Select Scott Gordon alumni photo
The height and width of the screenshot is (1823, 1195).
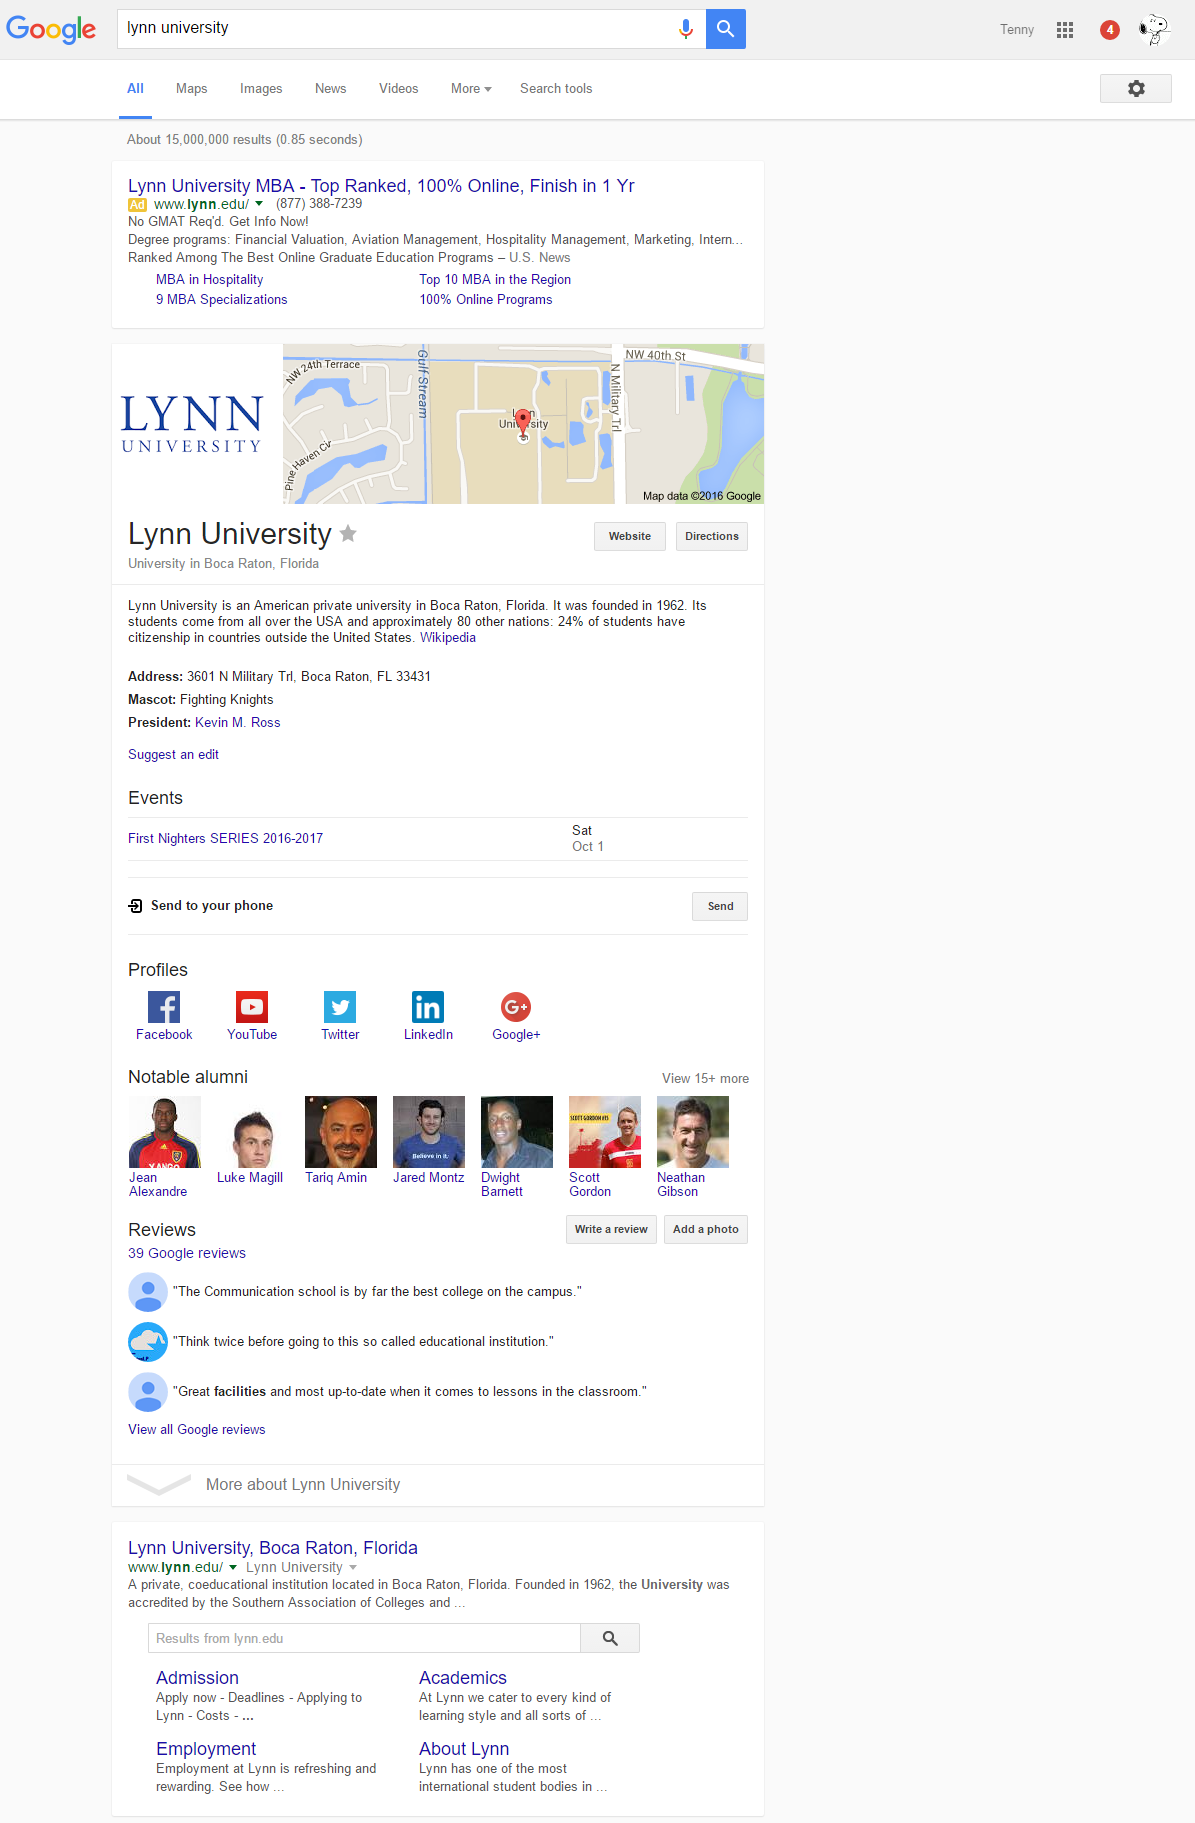coord(605,1132)
